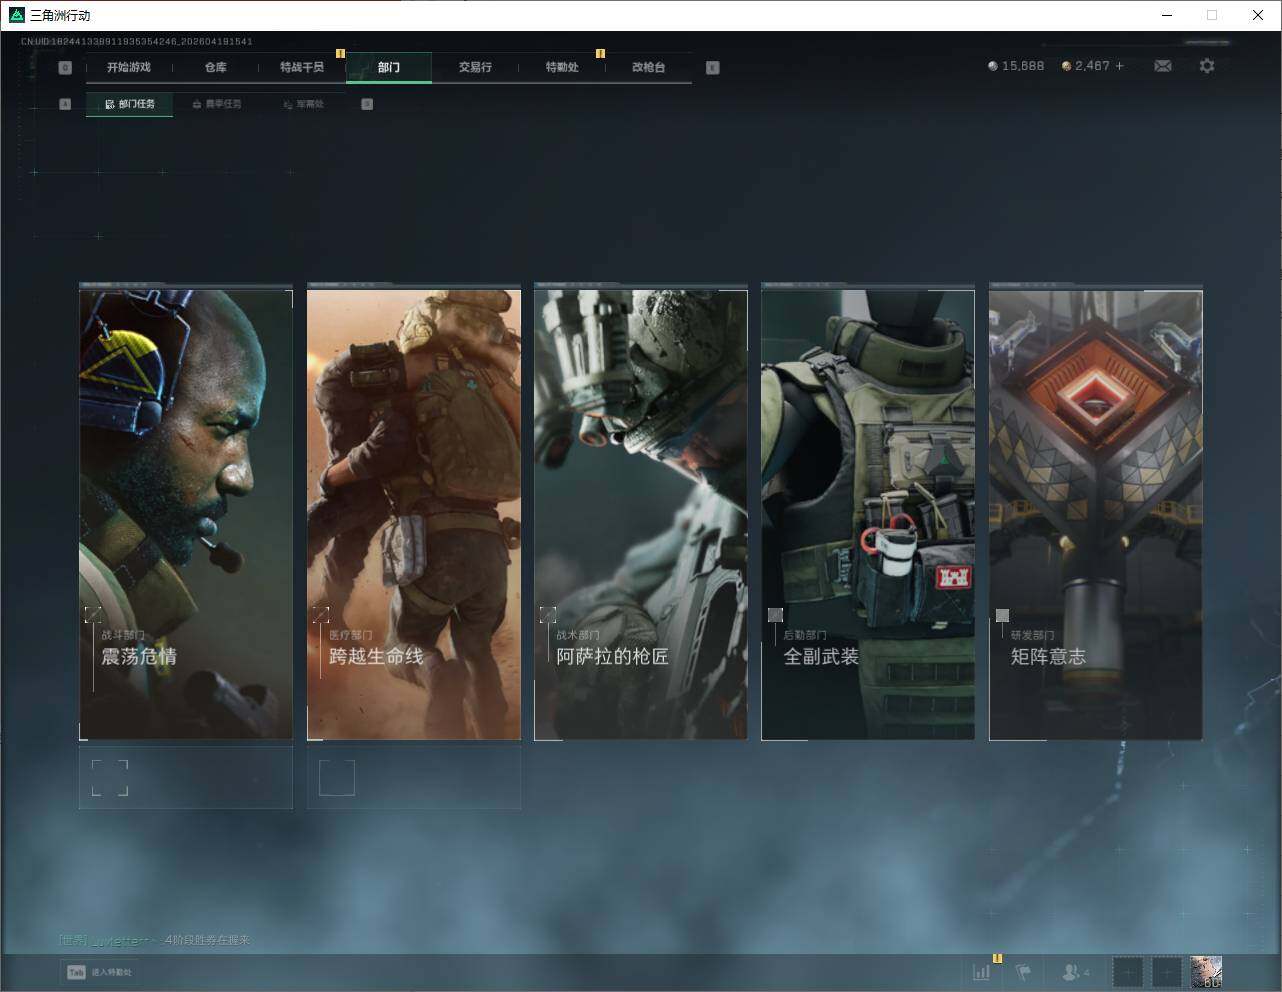This screenshot has height=992, width=1282.
Task: Click the 15,688 currency balance
Action: (x=1016, y=66)
